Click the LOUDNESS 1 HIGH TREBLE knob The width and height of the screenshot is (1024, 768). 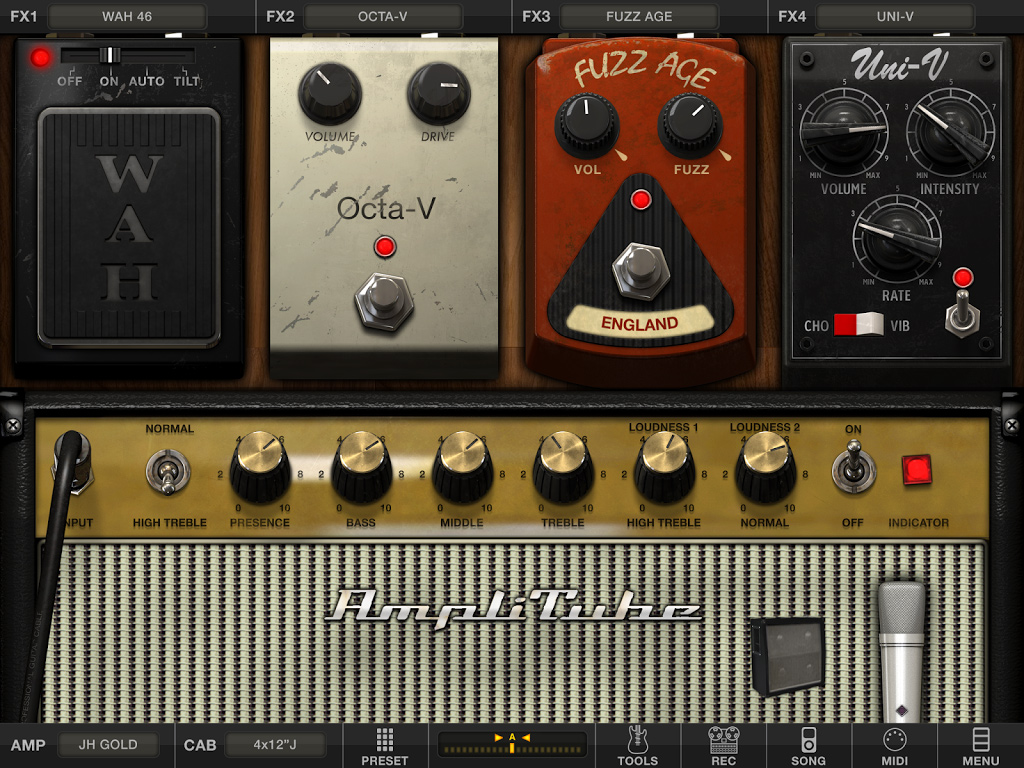click(x=664, y=466)
